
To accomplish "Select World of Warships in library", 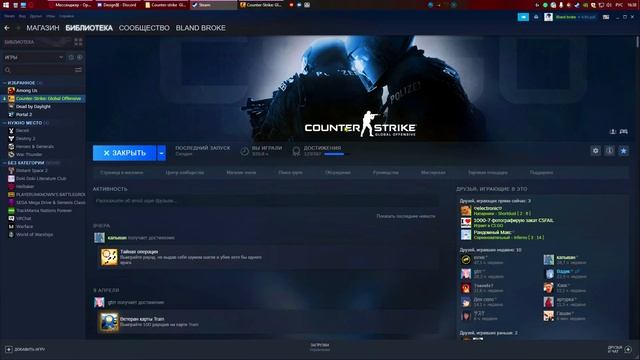I will [x=34, y=235].
